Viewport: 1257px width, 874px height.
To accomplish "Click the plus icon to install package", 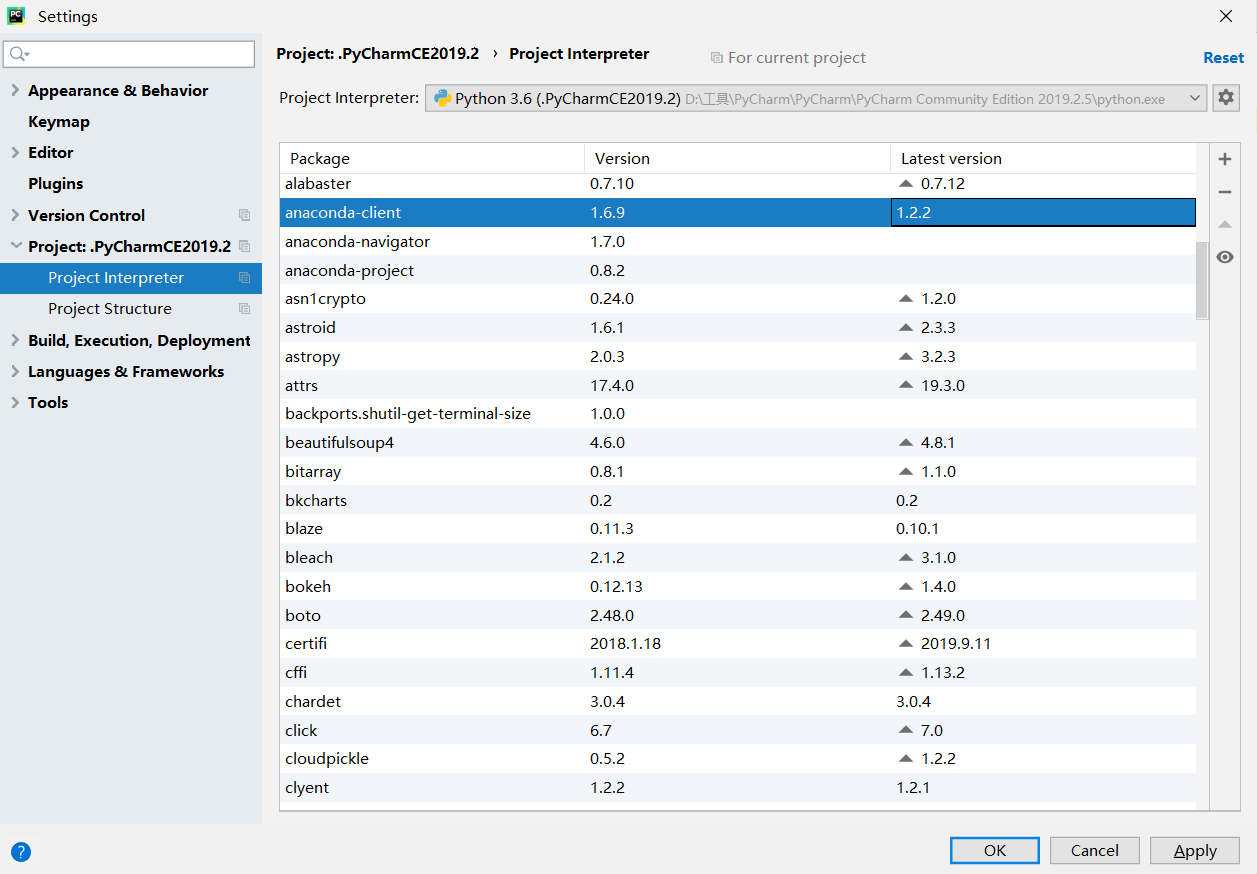I will click(x=1225, y=159).
